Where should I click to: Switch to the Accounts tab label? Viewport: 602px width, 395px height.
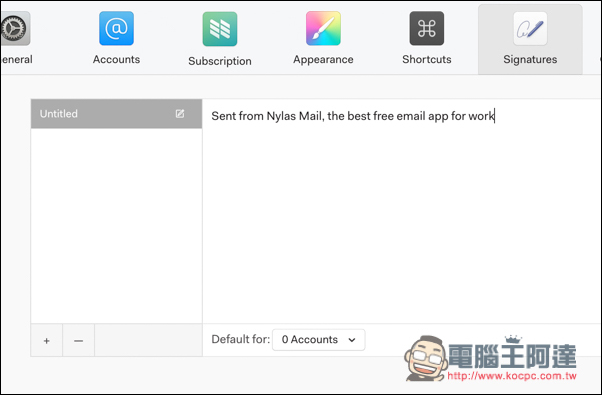tap(116, 59)
